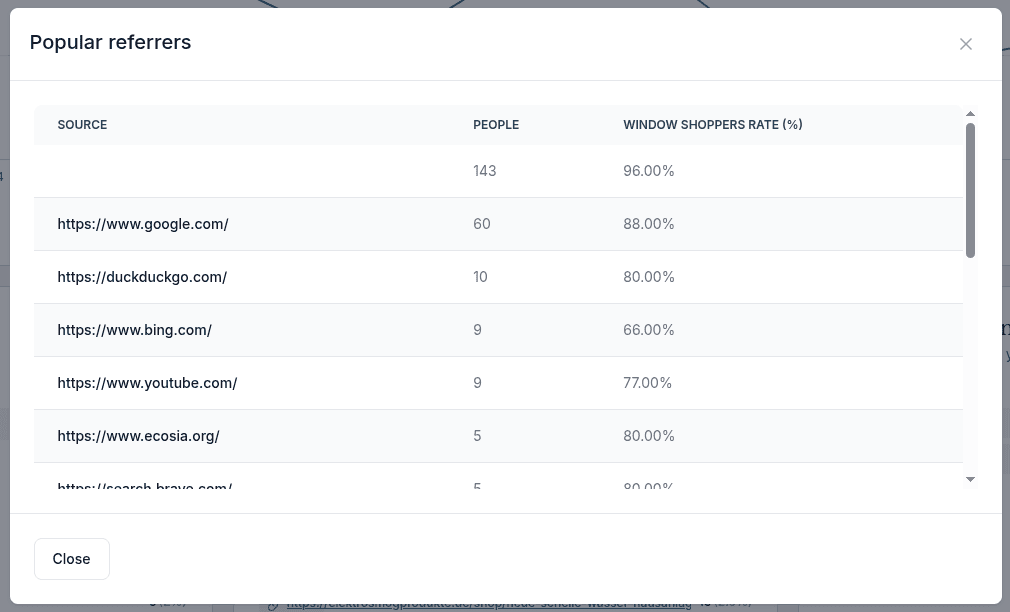Click the table's vertical scrollbar thumb

coord(970,190)
